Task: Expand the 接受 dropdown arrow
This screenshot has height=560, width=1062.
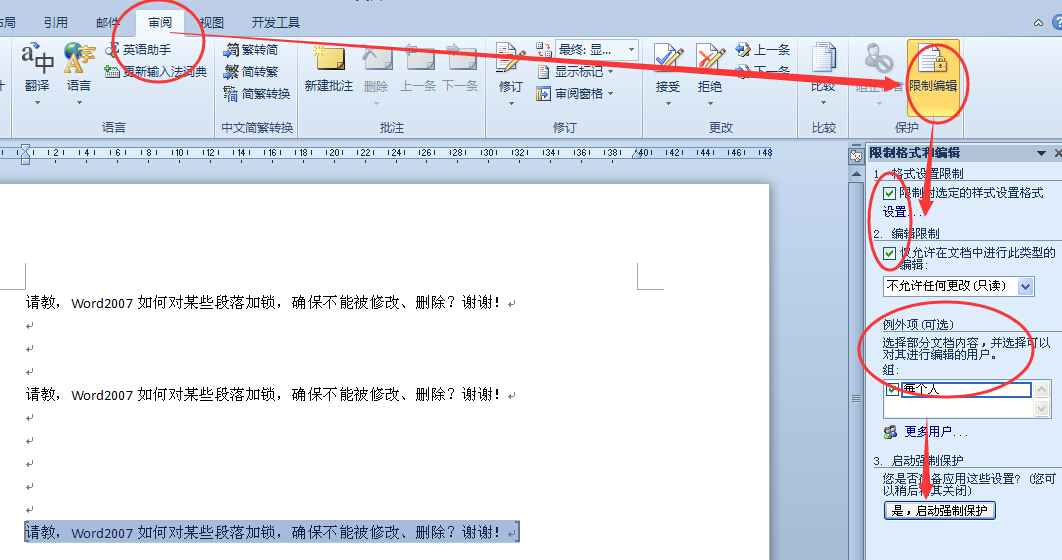Action: click(668, 103)
